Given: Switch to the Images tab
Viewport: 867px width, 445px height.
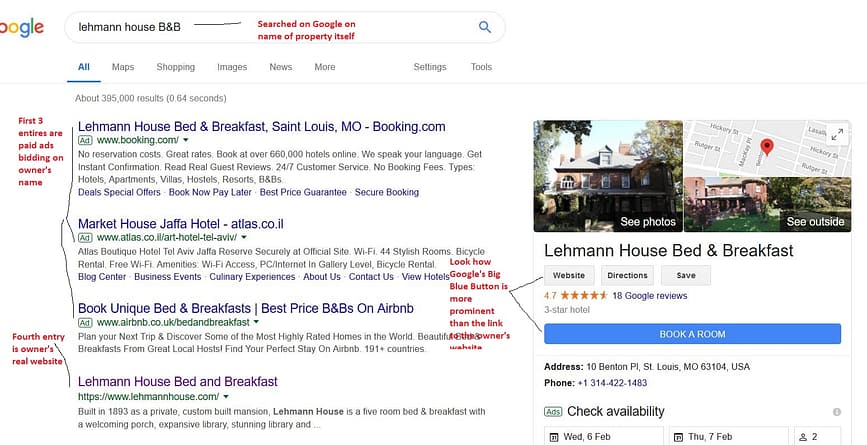Looking at the screenshot, I should [x=232, y=67].
